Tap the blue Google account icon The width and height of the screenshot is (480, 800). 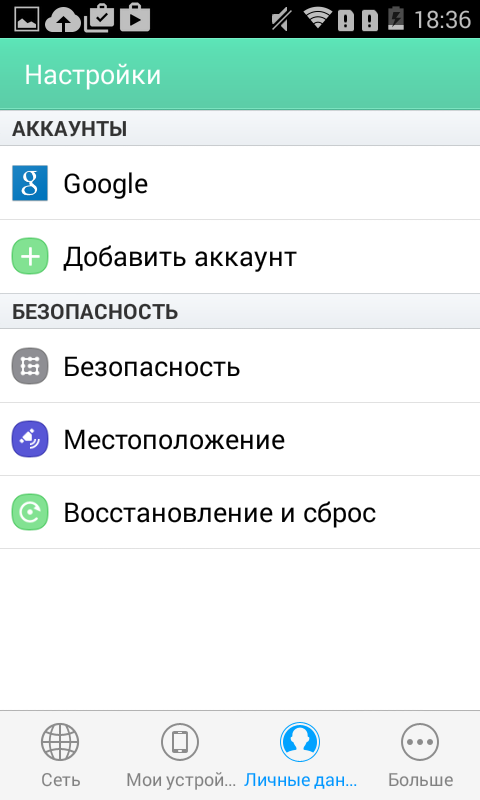(x=30, y=183)
